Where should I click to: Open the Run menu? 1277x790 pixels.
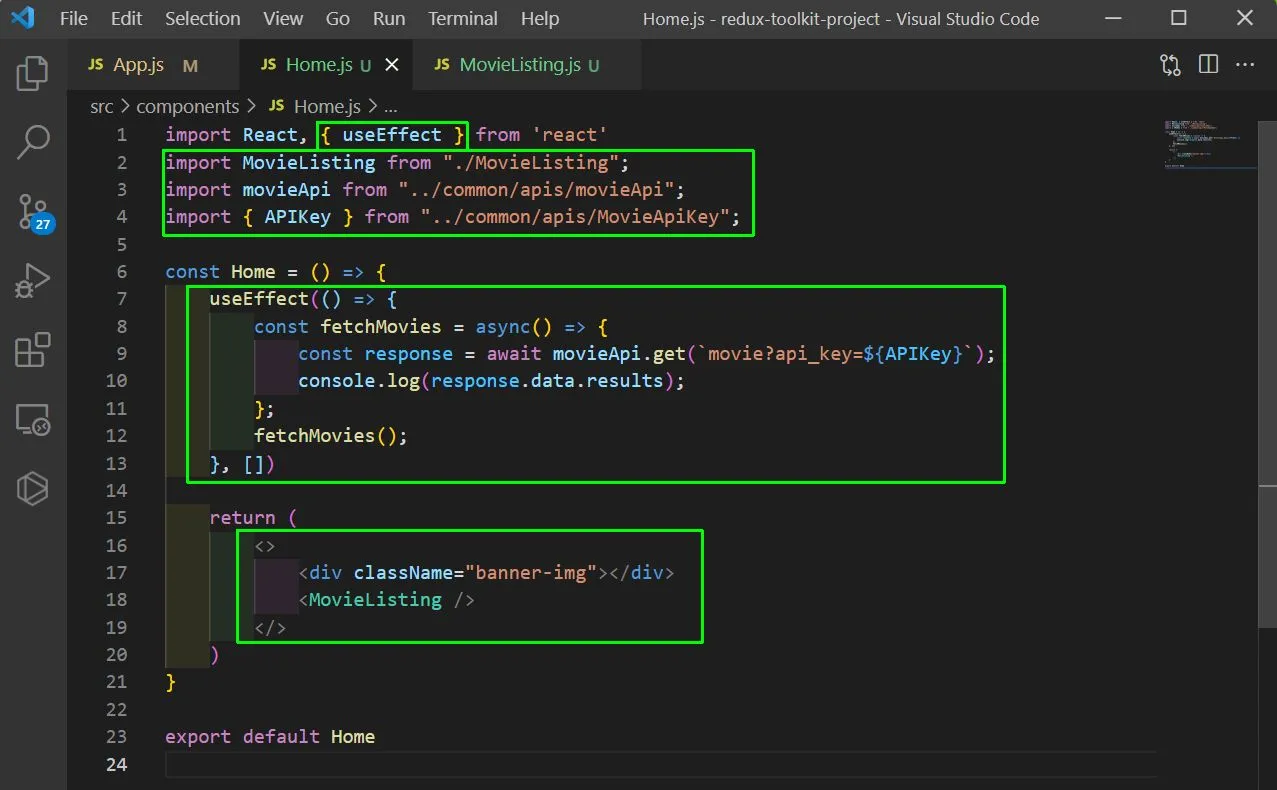pyautogui.click(x=389, y=19)
